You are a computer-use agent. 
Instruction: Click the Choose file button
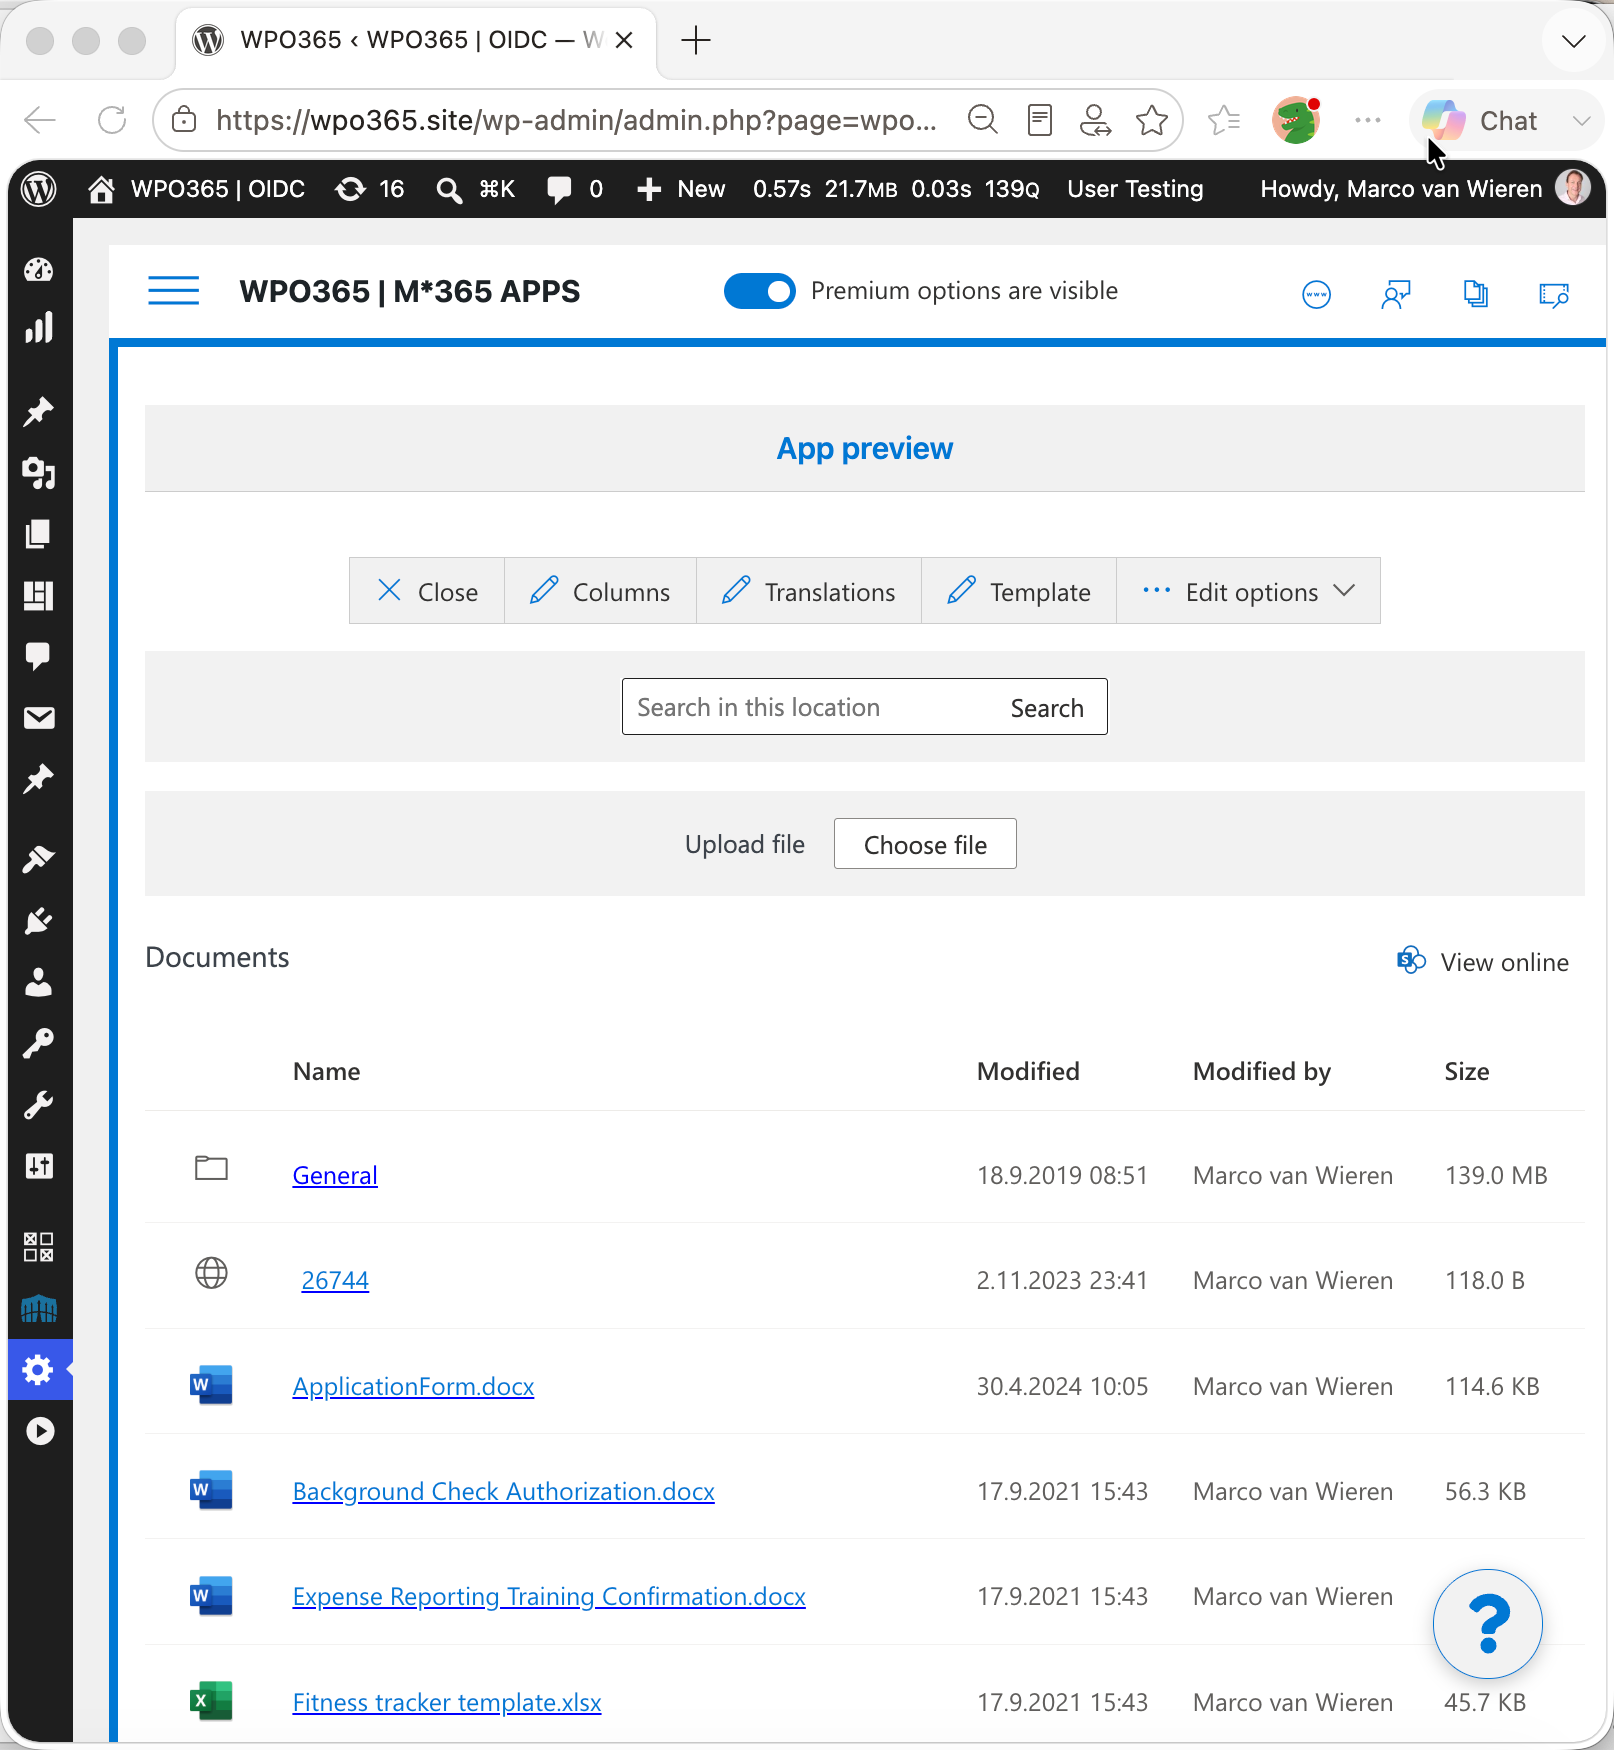[925, 844]
